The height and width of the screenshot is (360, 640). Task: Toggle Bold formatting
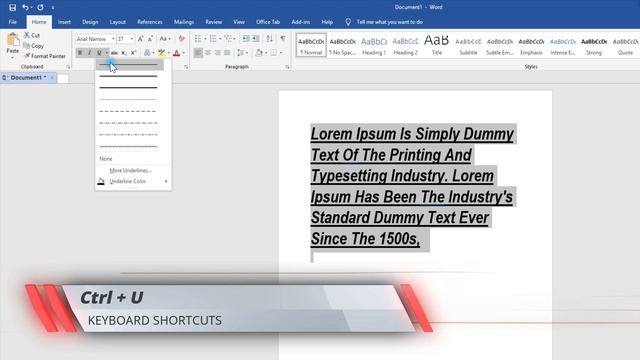tap(80, 53)
